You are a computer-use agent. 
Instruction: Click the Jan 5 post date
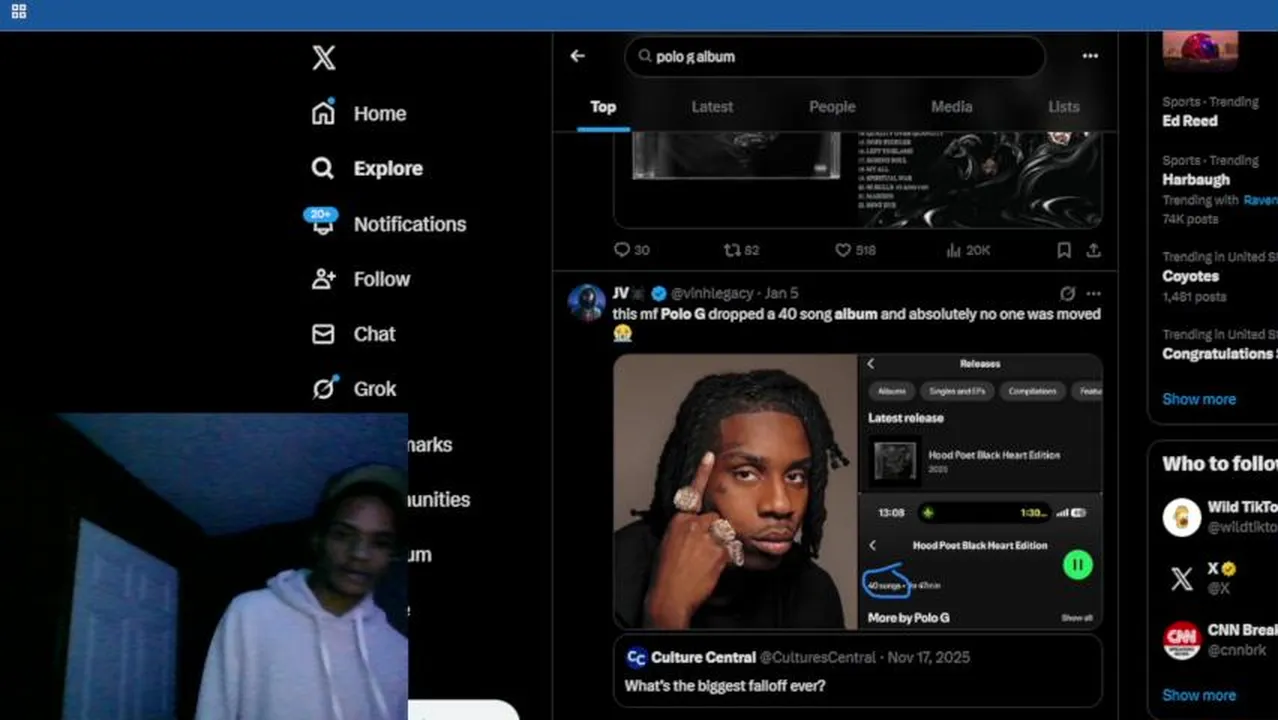coord(782,293)
